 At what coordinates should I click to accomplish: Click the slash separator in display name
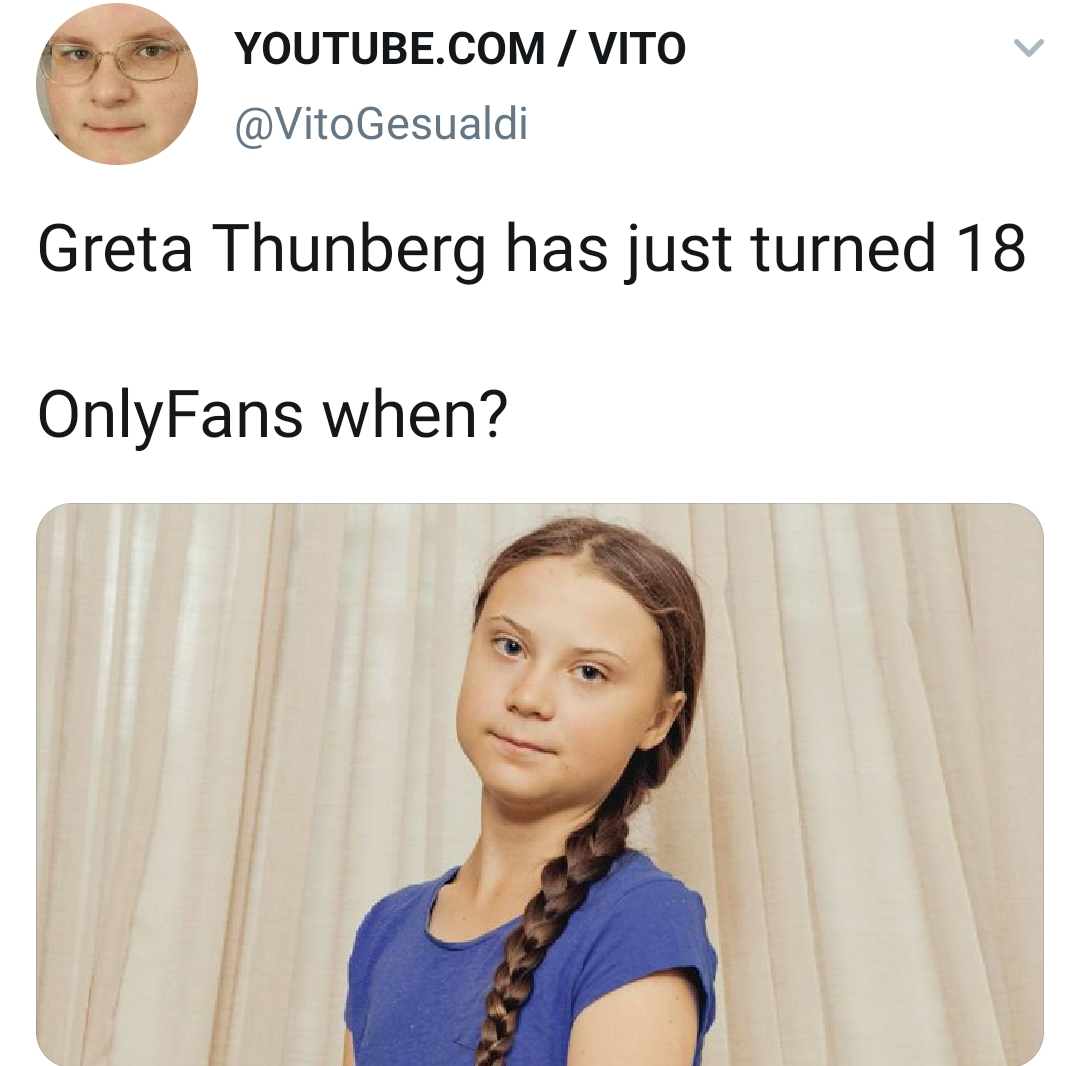(x=567, y=49)
